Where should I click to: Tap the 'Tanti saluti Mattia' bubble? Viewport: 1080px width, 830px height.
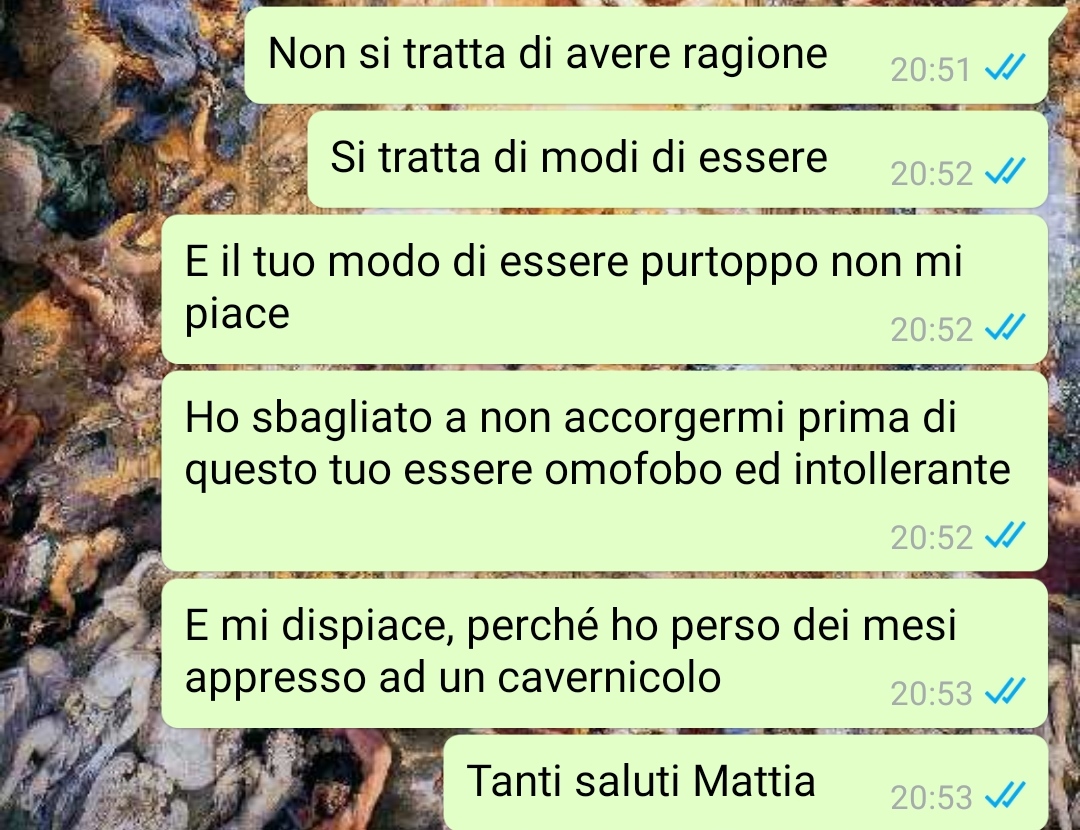746,782
